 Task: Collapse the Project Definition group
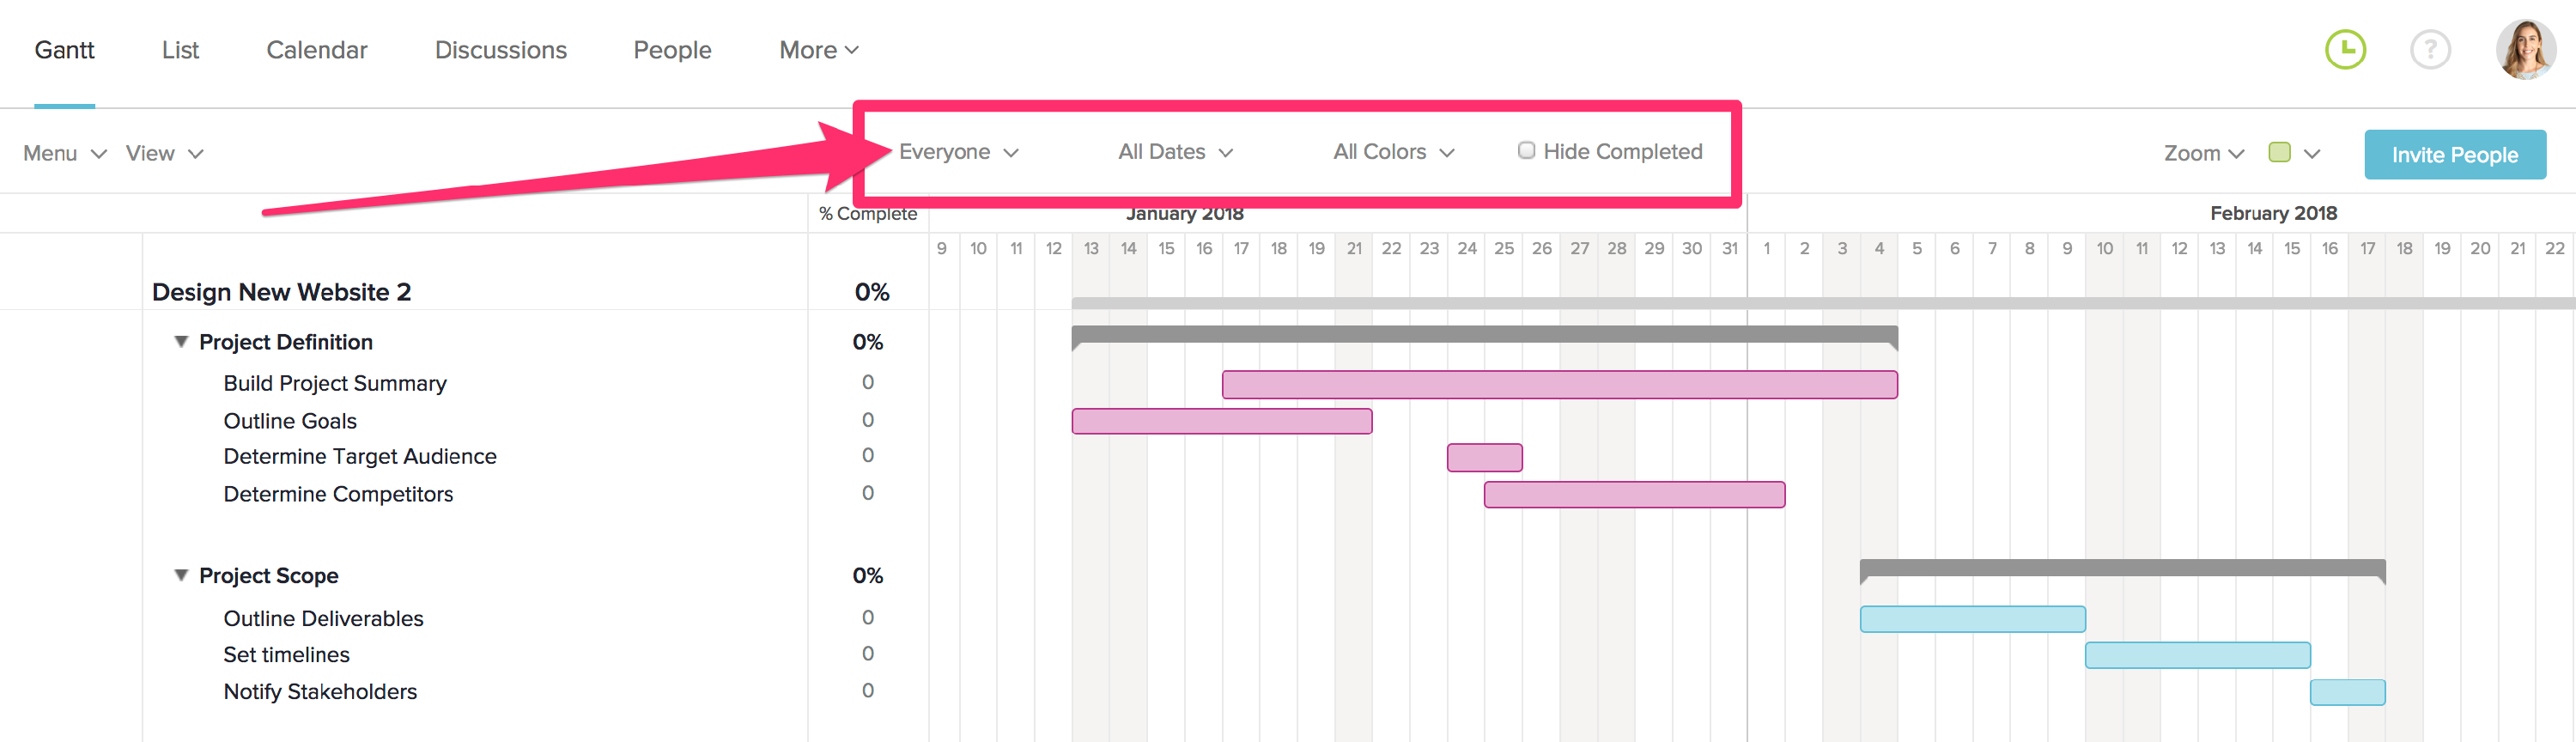click(x=180, y=341)
